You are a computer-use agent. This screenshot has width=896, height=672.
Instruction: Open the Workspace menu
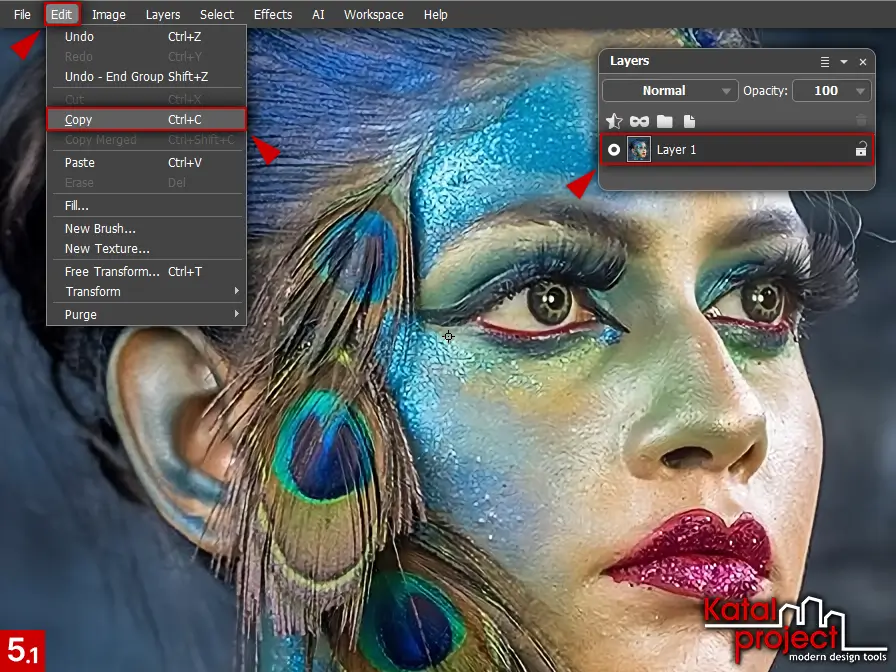(373, 15)
